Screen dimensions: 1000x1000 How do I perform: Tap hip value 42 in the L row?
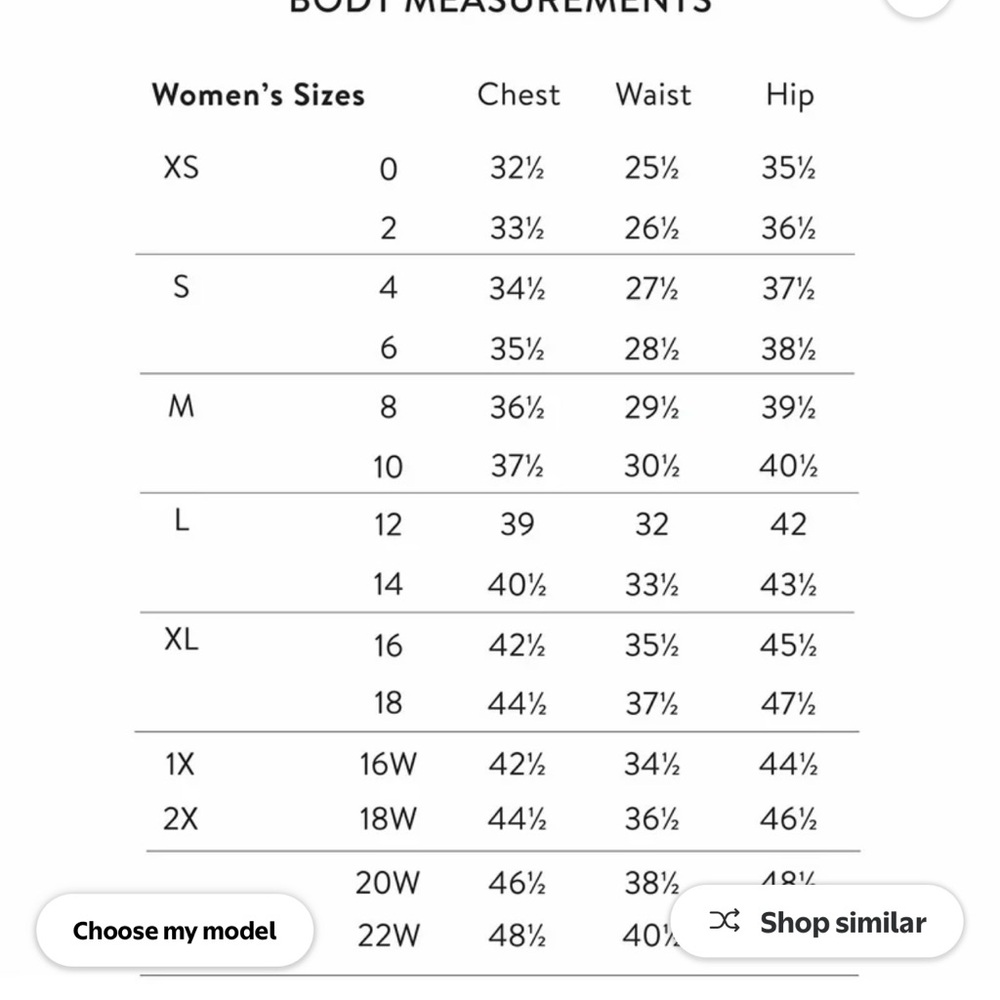coord(788,524)
